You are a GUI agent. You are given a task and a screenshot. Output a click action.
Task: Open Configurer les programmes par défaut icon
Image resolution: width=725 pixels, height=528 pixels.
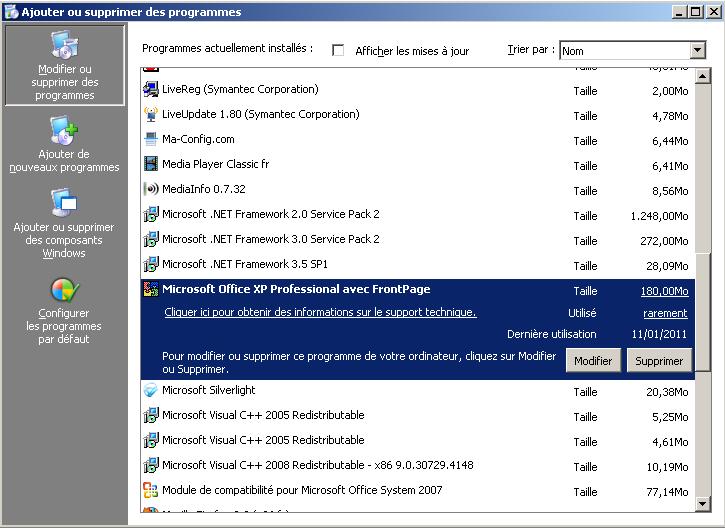coord(64,289)
